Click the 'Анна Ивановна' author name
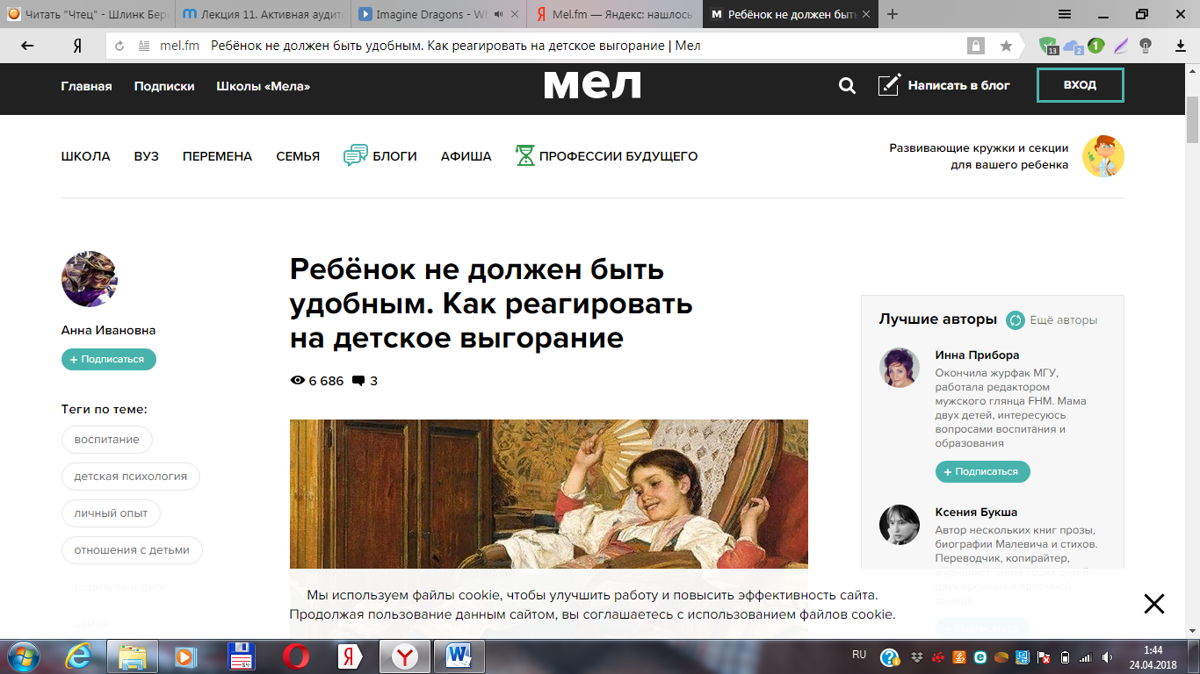This screenshot has height=674, width=1200. (x=108, y=330)
